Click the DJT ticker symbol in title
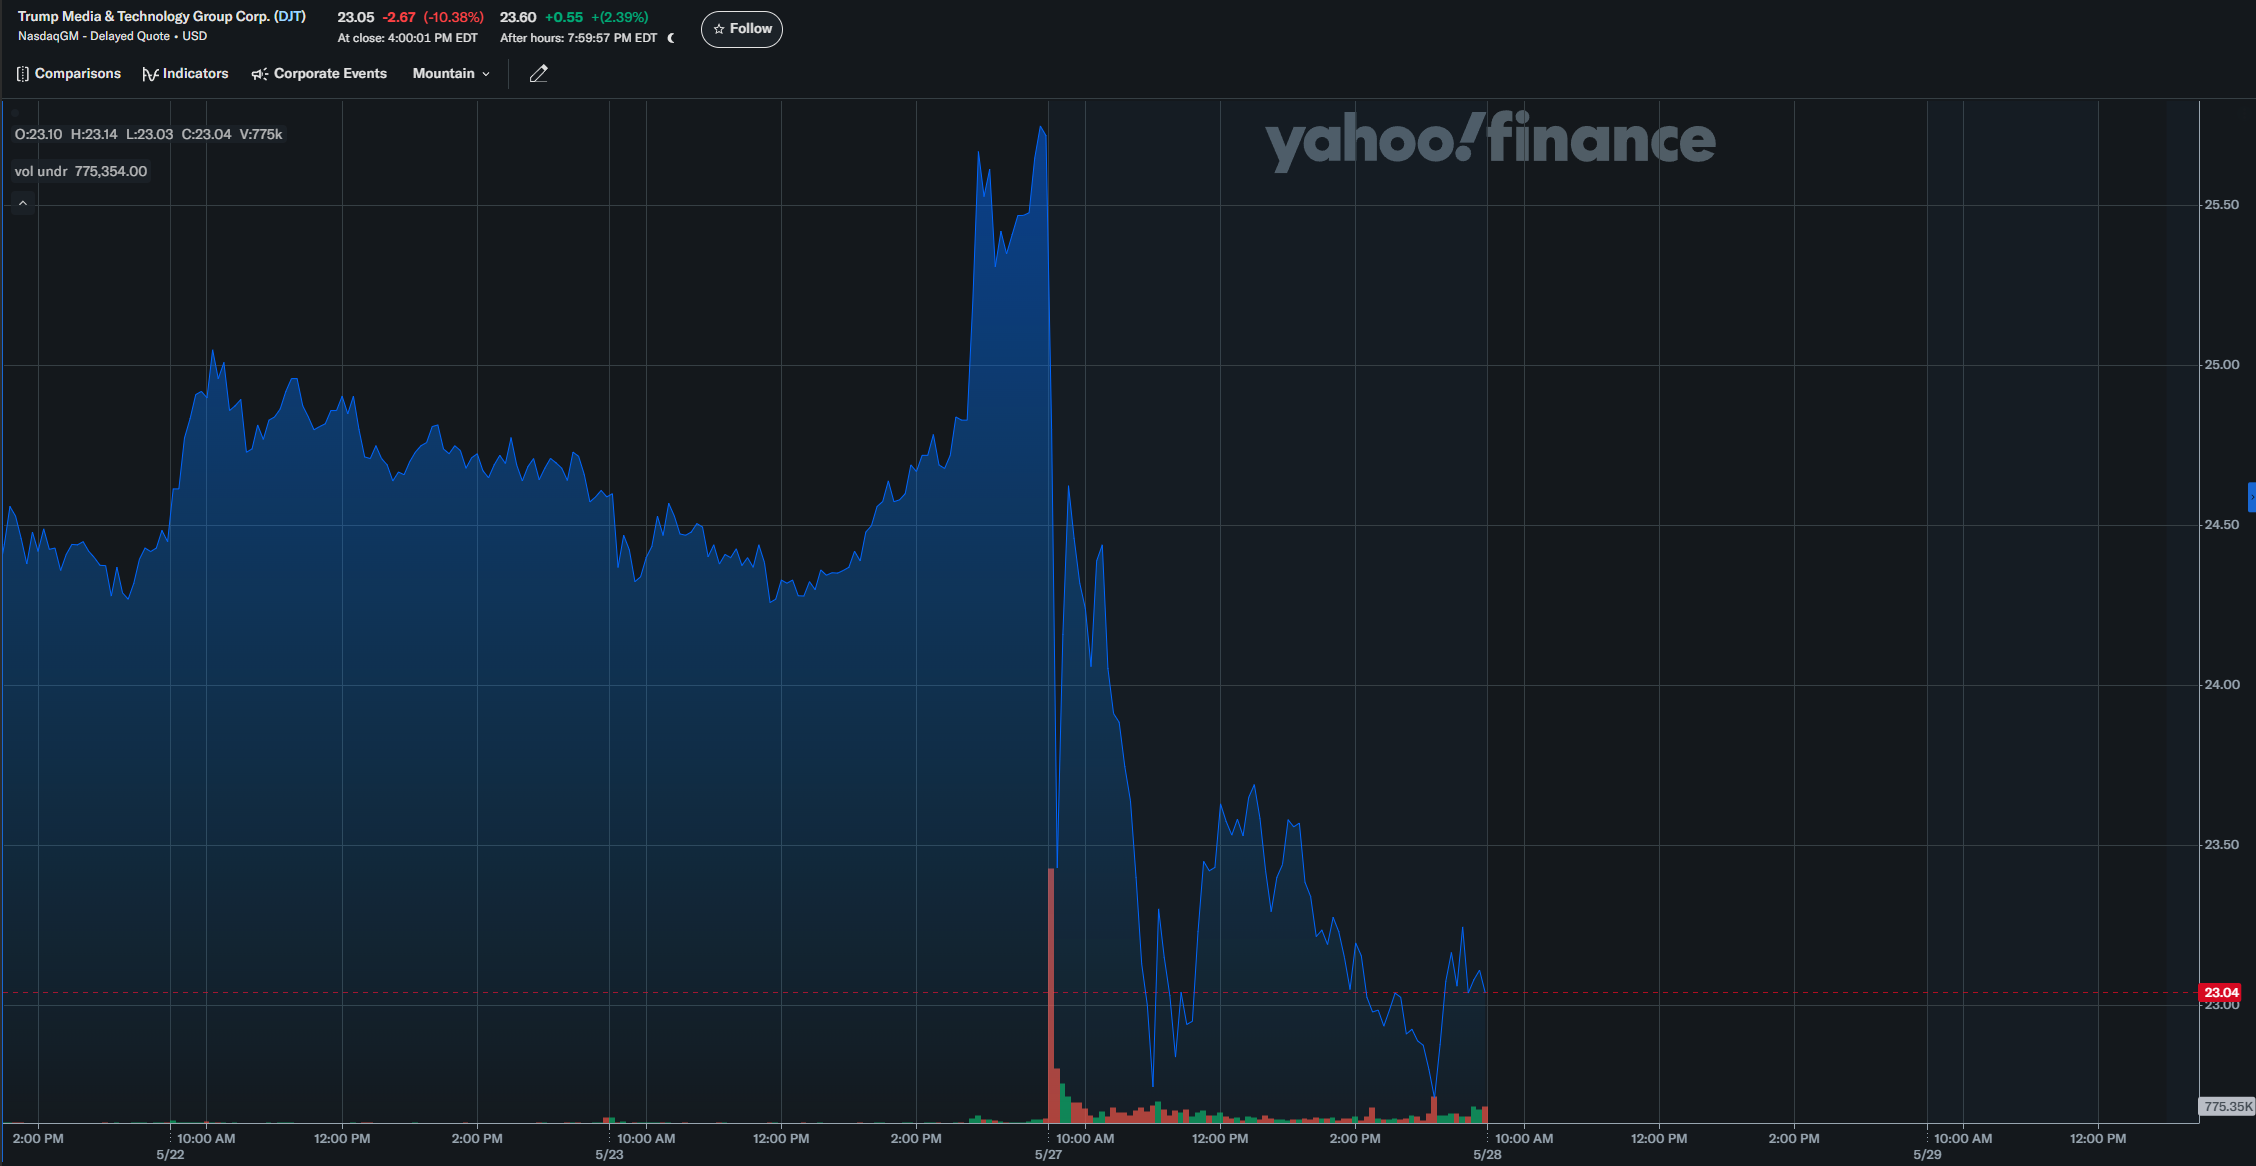This screenshot has height=1166, width=2256. click(290, 17)
